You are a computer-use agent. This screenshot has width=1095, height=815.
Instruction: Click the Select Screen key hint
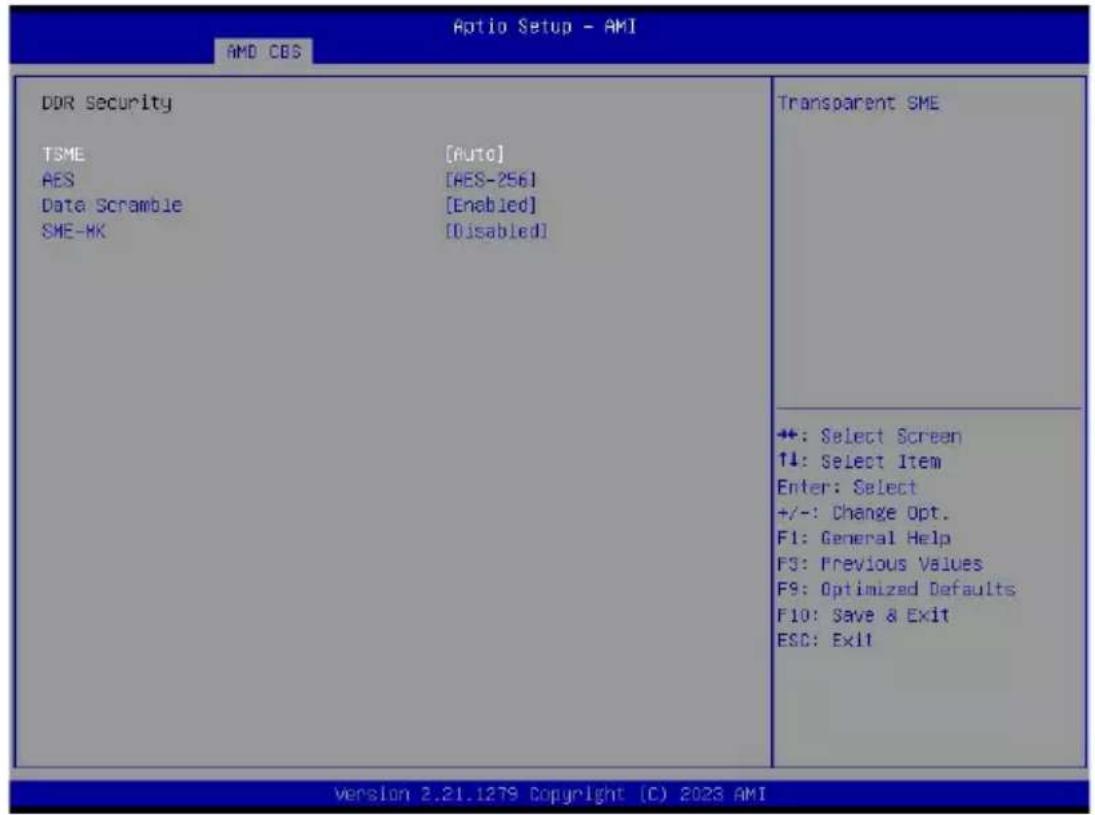(x=869, y=436)
